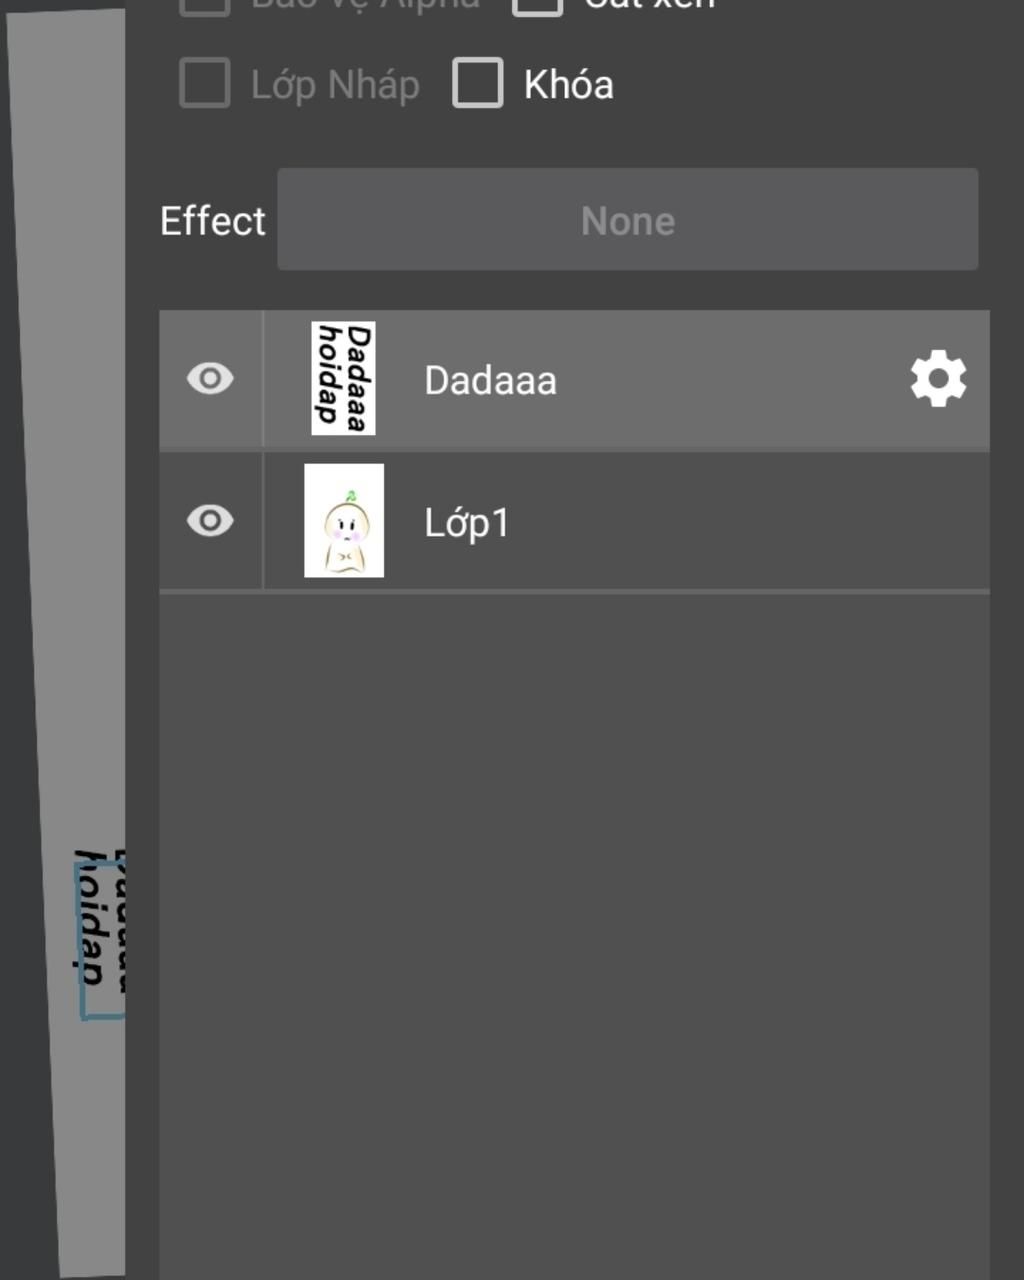The height and width of the screenshot is (1280, 1024).
Task: Hide the Dadaaa text layer
Action: pyautogui.click(x=210, y=379)
